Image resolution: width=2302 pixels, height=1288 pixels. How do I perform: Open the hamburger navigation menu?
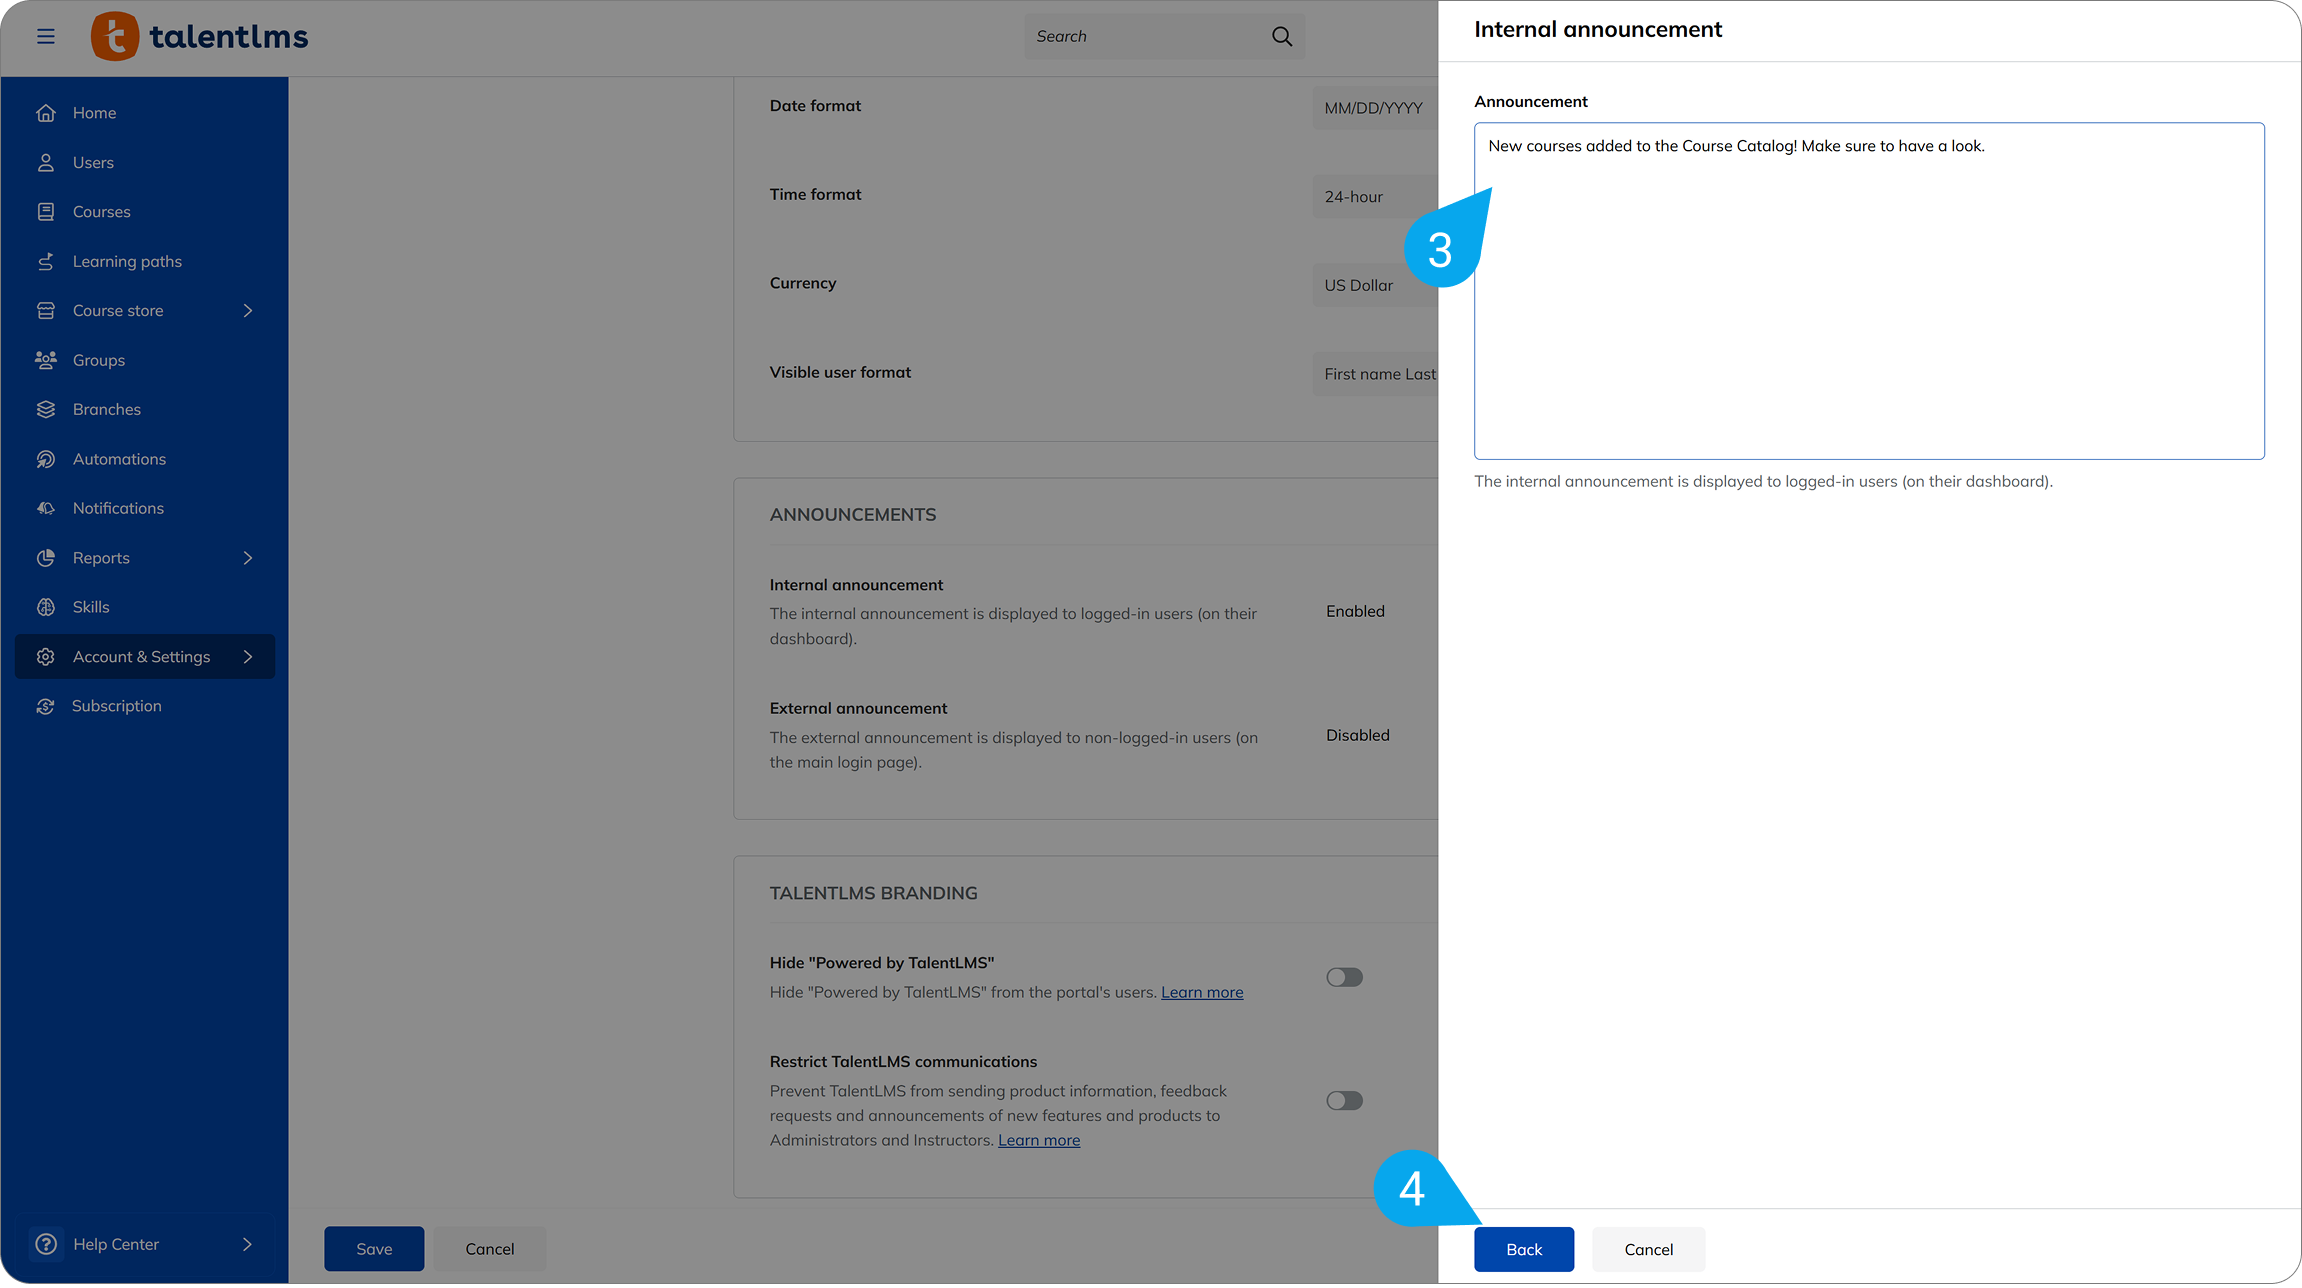[x=46, y=36]
